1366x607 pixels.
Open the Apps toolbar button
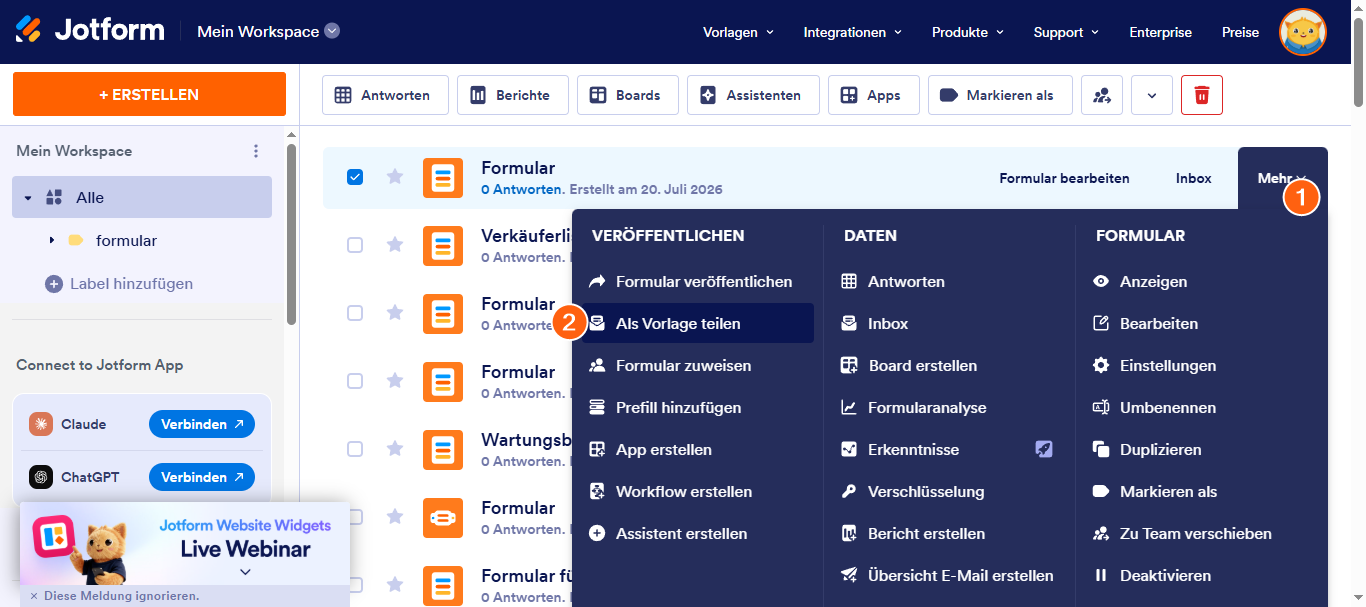pyautogui.click(x=874, y=95)
